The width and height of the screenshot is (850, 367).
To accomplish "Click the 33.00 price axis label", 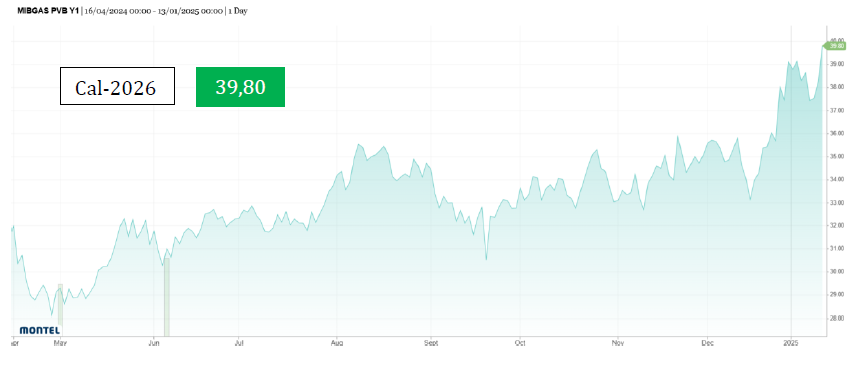I will 837,203.
